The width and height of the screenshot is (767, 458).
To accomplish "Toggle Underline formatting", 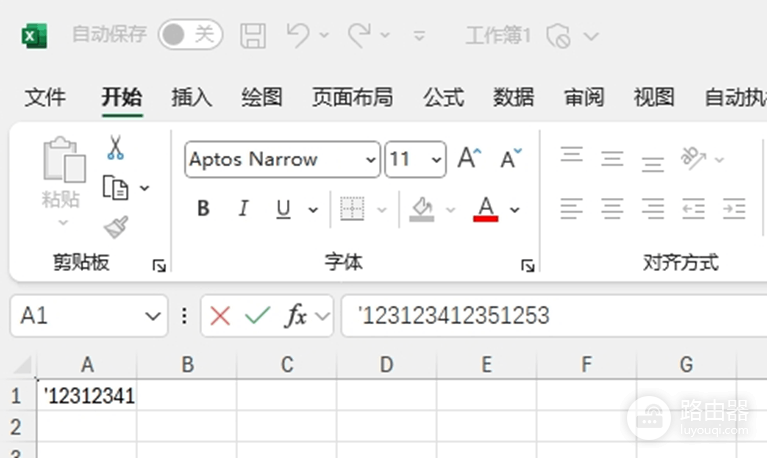I will [x=283, y=209].
